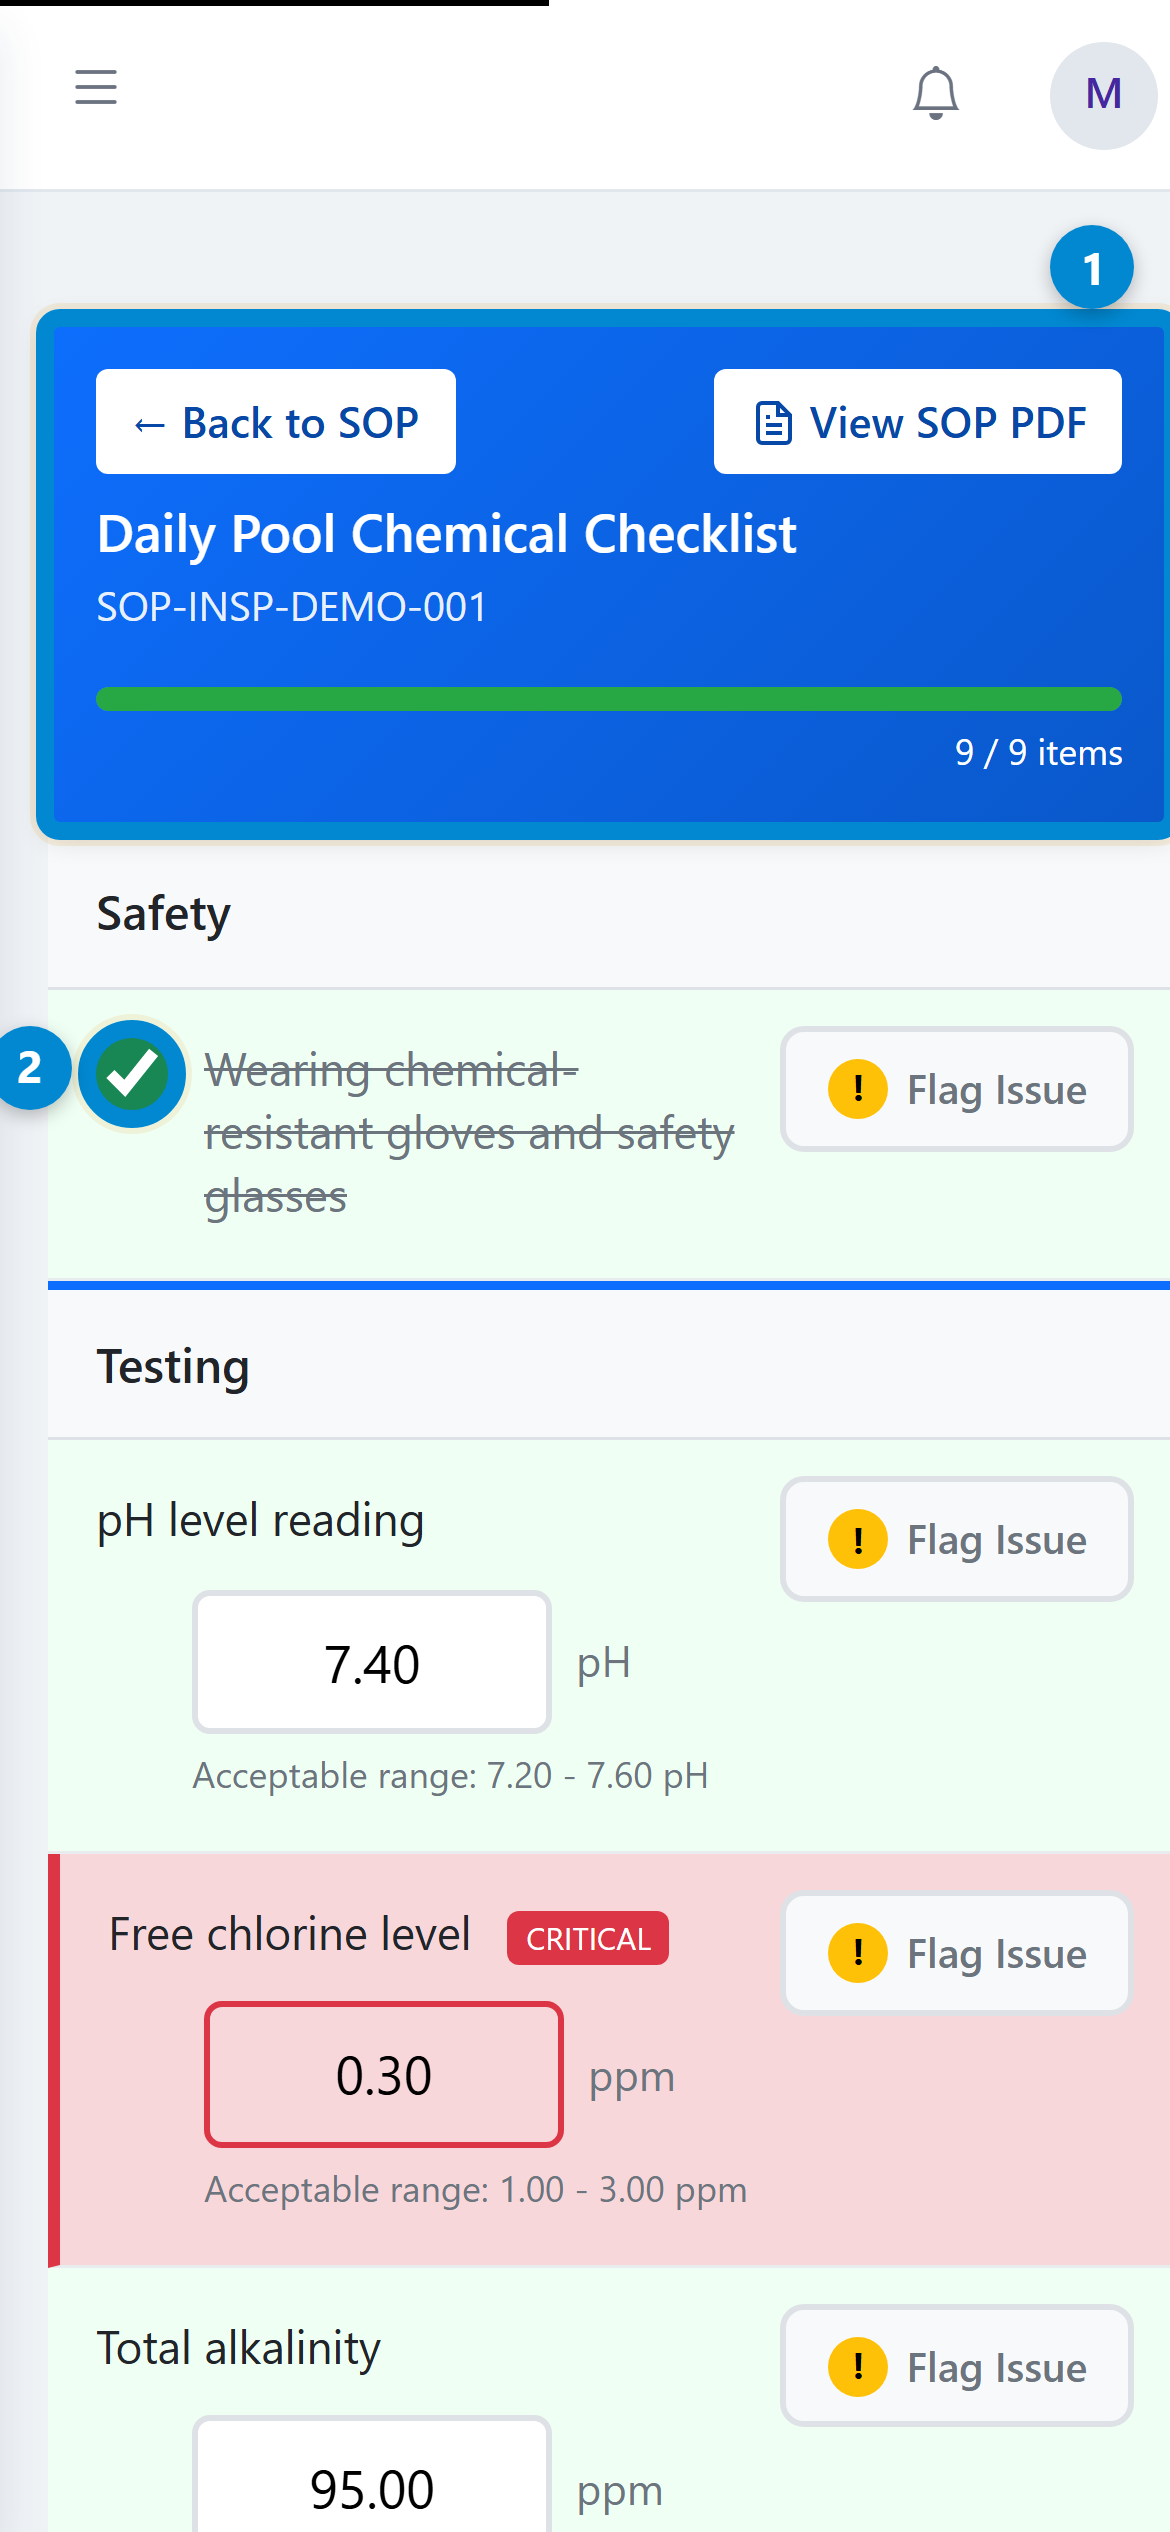The image size is (1170, 2532).
Task: Flag Issue on pH level reading
Action: click(955, 1540)
